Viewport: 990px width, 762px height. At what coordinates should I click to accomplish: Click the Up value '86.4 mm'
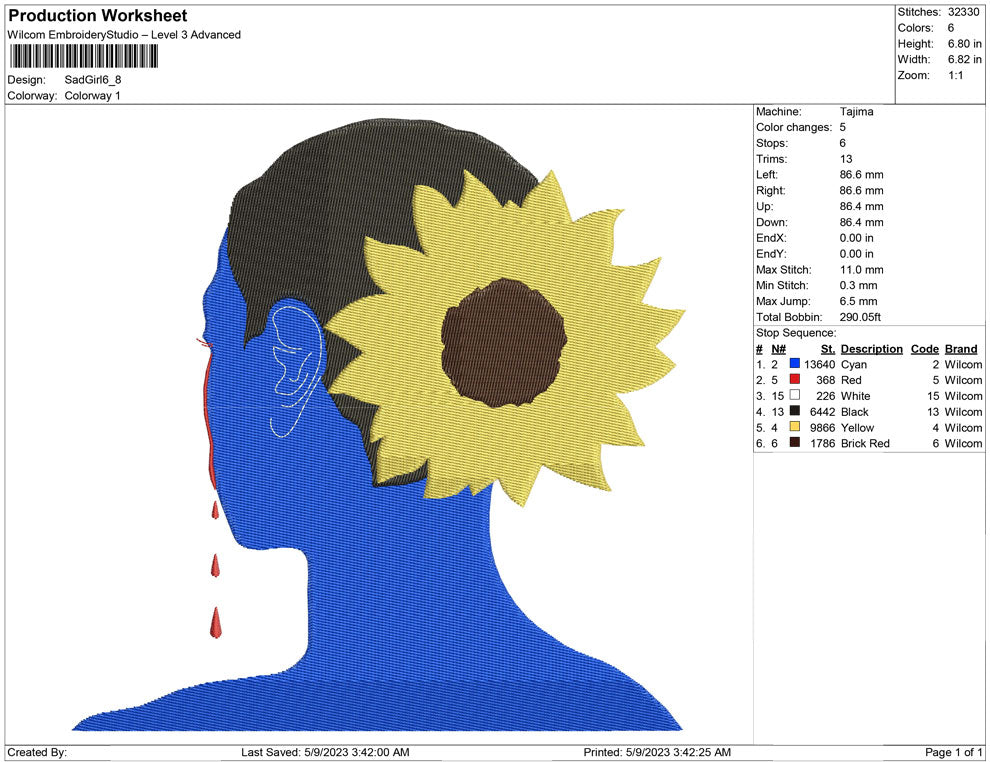click(x=861, y=206)
